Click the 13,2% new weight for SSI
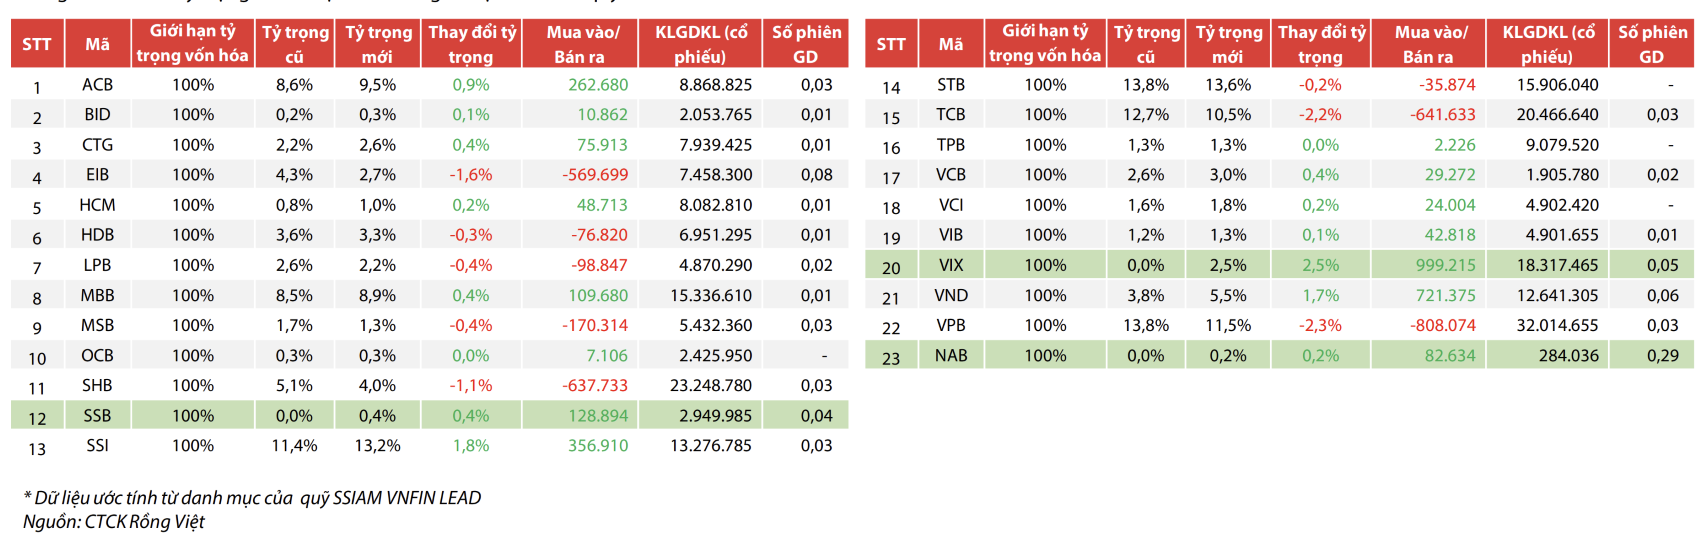The image size is (1700, 544). point(377,445)
